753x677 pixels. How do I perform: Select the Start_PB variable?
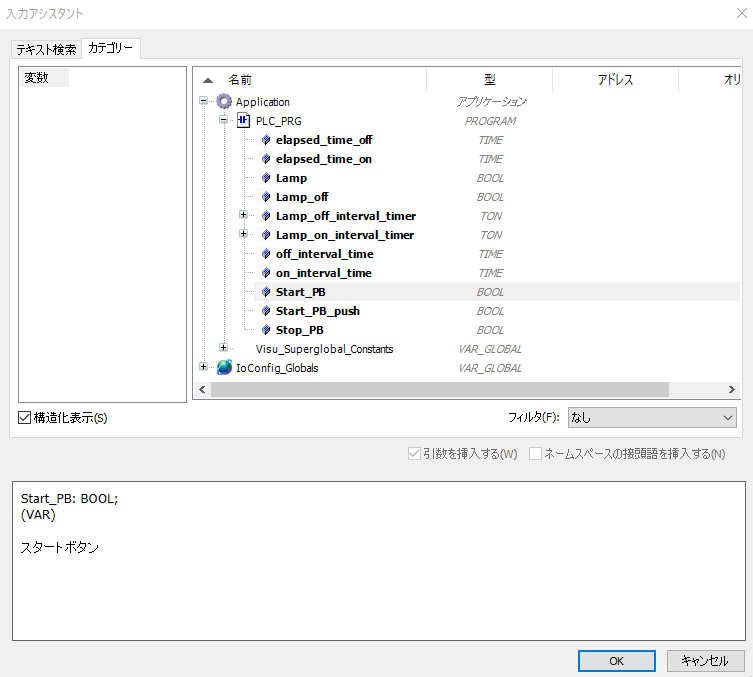301,291
